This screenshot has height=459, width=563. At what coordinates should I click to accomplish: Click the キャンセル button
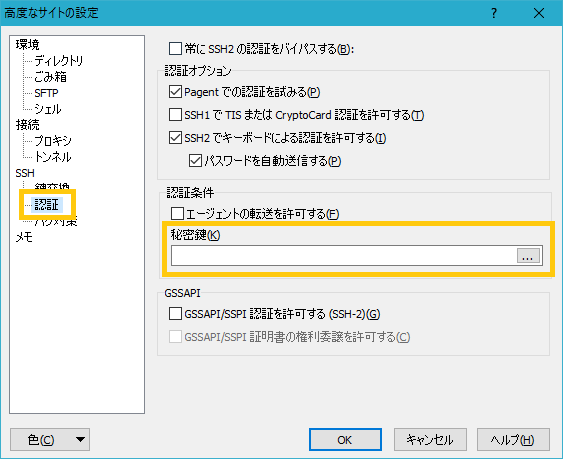430,440
